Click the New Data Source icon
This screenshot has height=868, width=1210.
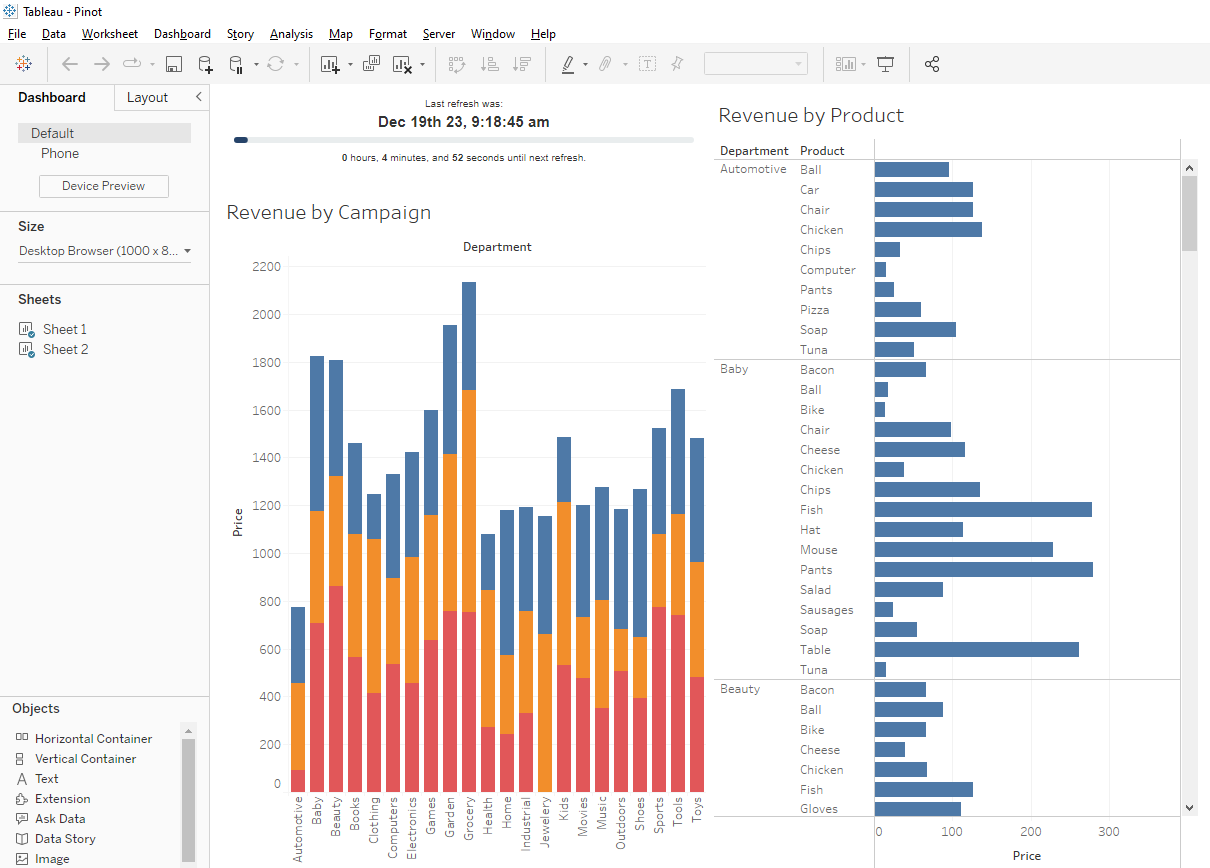click(x=204, y=64)
